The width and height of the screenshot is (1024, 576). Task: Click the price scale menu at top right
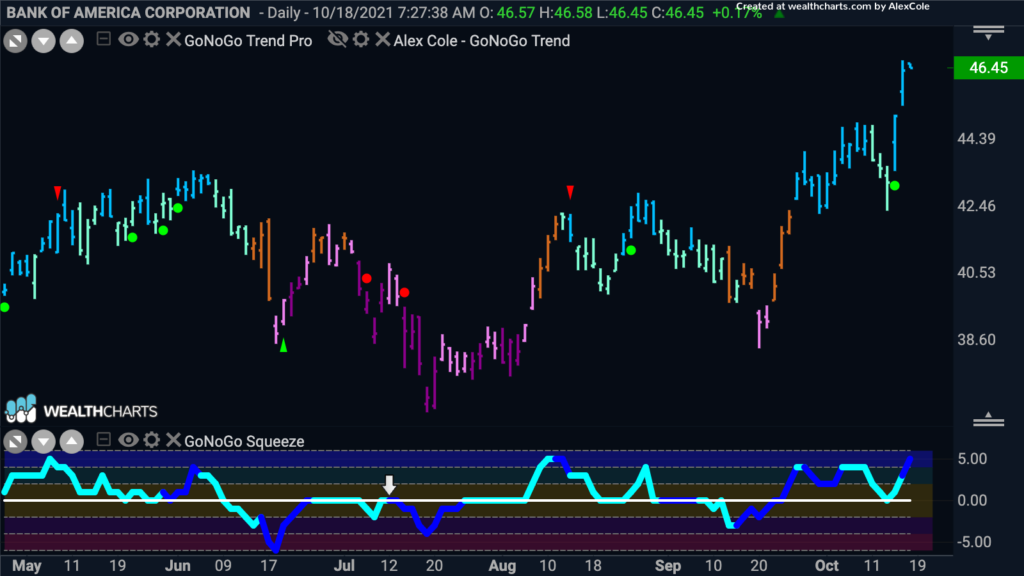(988, 33)
